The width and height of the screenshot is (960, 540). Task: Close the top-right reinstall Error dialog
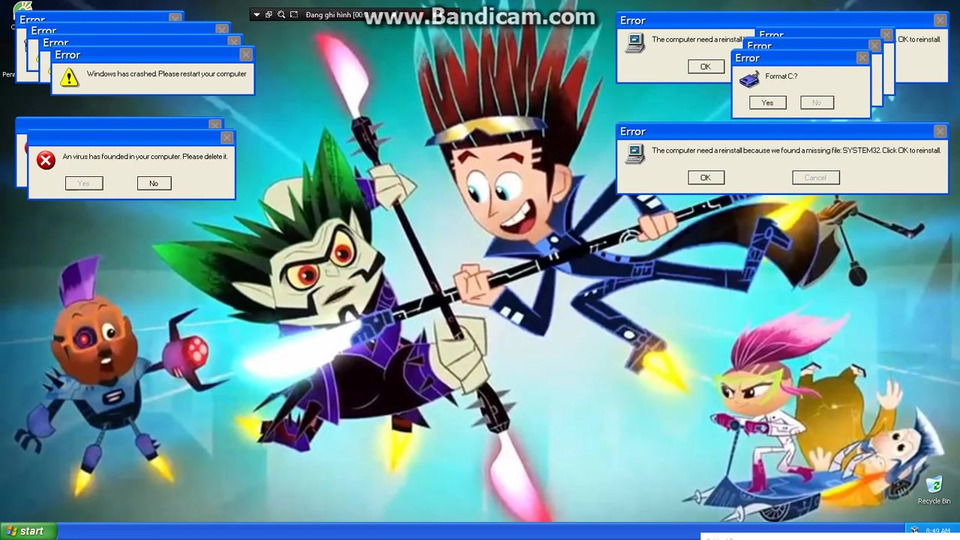[x=940, y=20]
